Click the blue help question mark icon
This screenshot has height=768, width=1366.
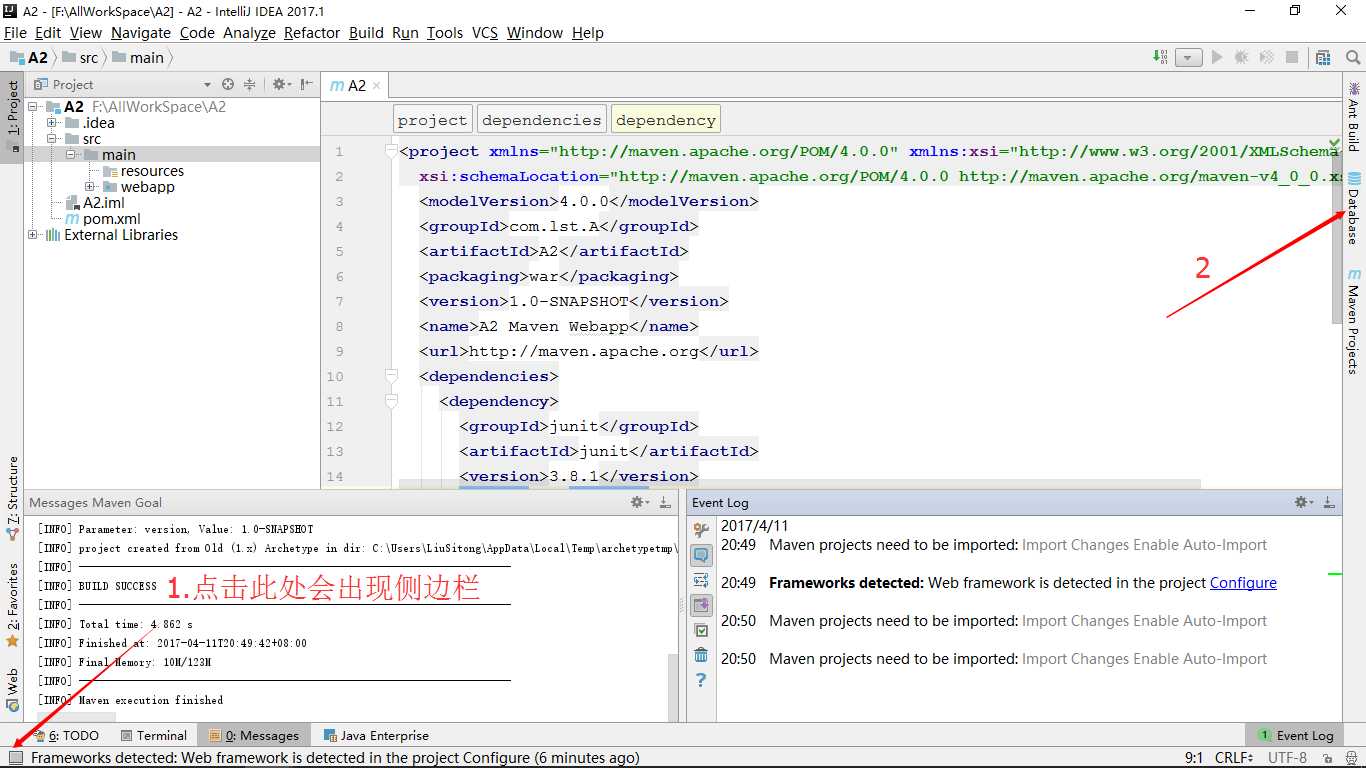[701, 680]
